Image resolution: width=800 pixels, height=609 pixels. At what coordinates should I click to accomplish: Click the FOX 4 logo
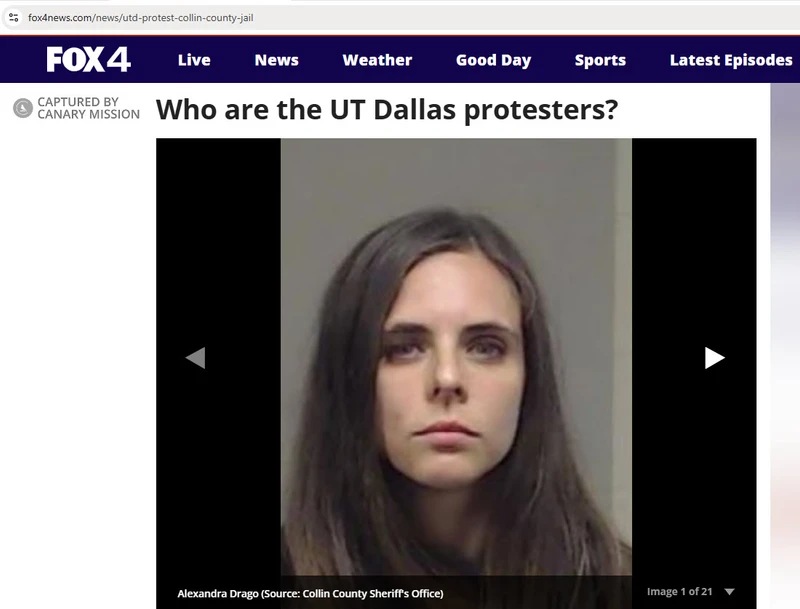click(x=88, y=59)
